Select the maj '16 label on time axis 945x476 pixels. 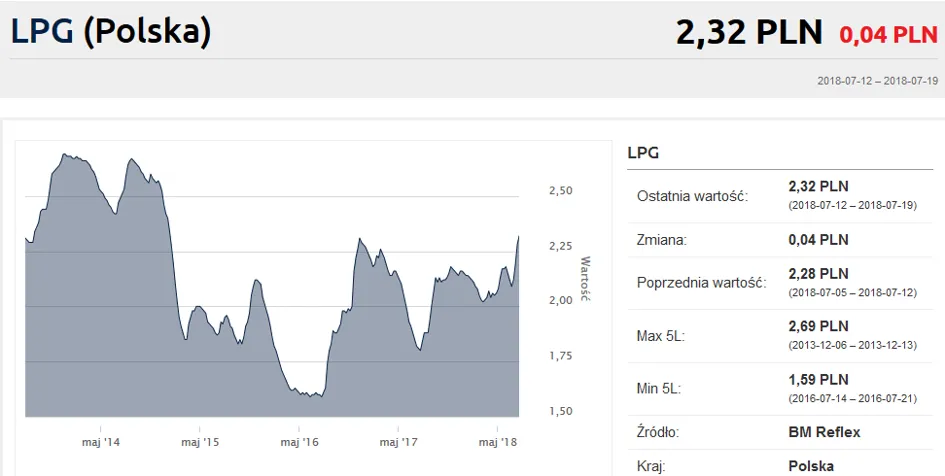299,441
